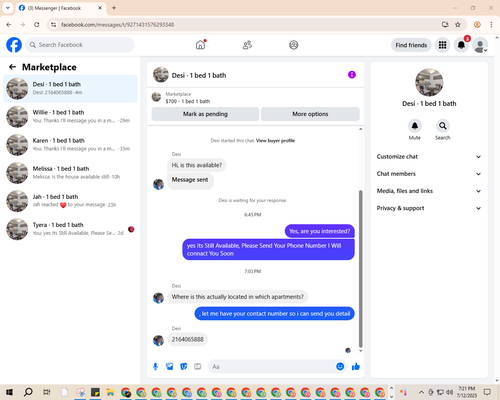This screenshot has height=400, width=500.
Task: Click the Desi listing photo in the right panel
Action: (429, 82)
